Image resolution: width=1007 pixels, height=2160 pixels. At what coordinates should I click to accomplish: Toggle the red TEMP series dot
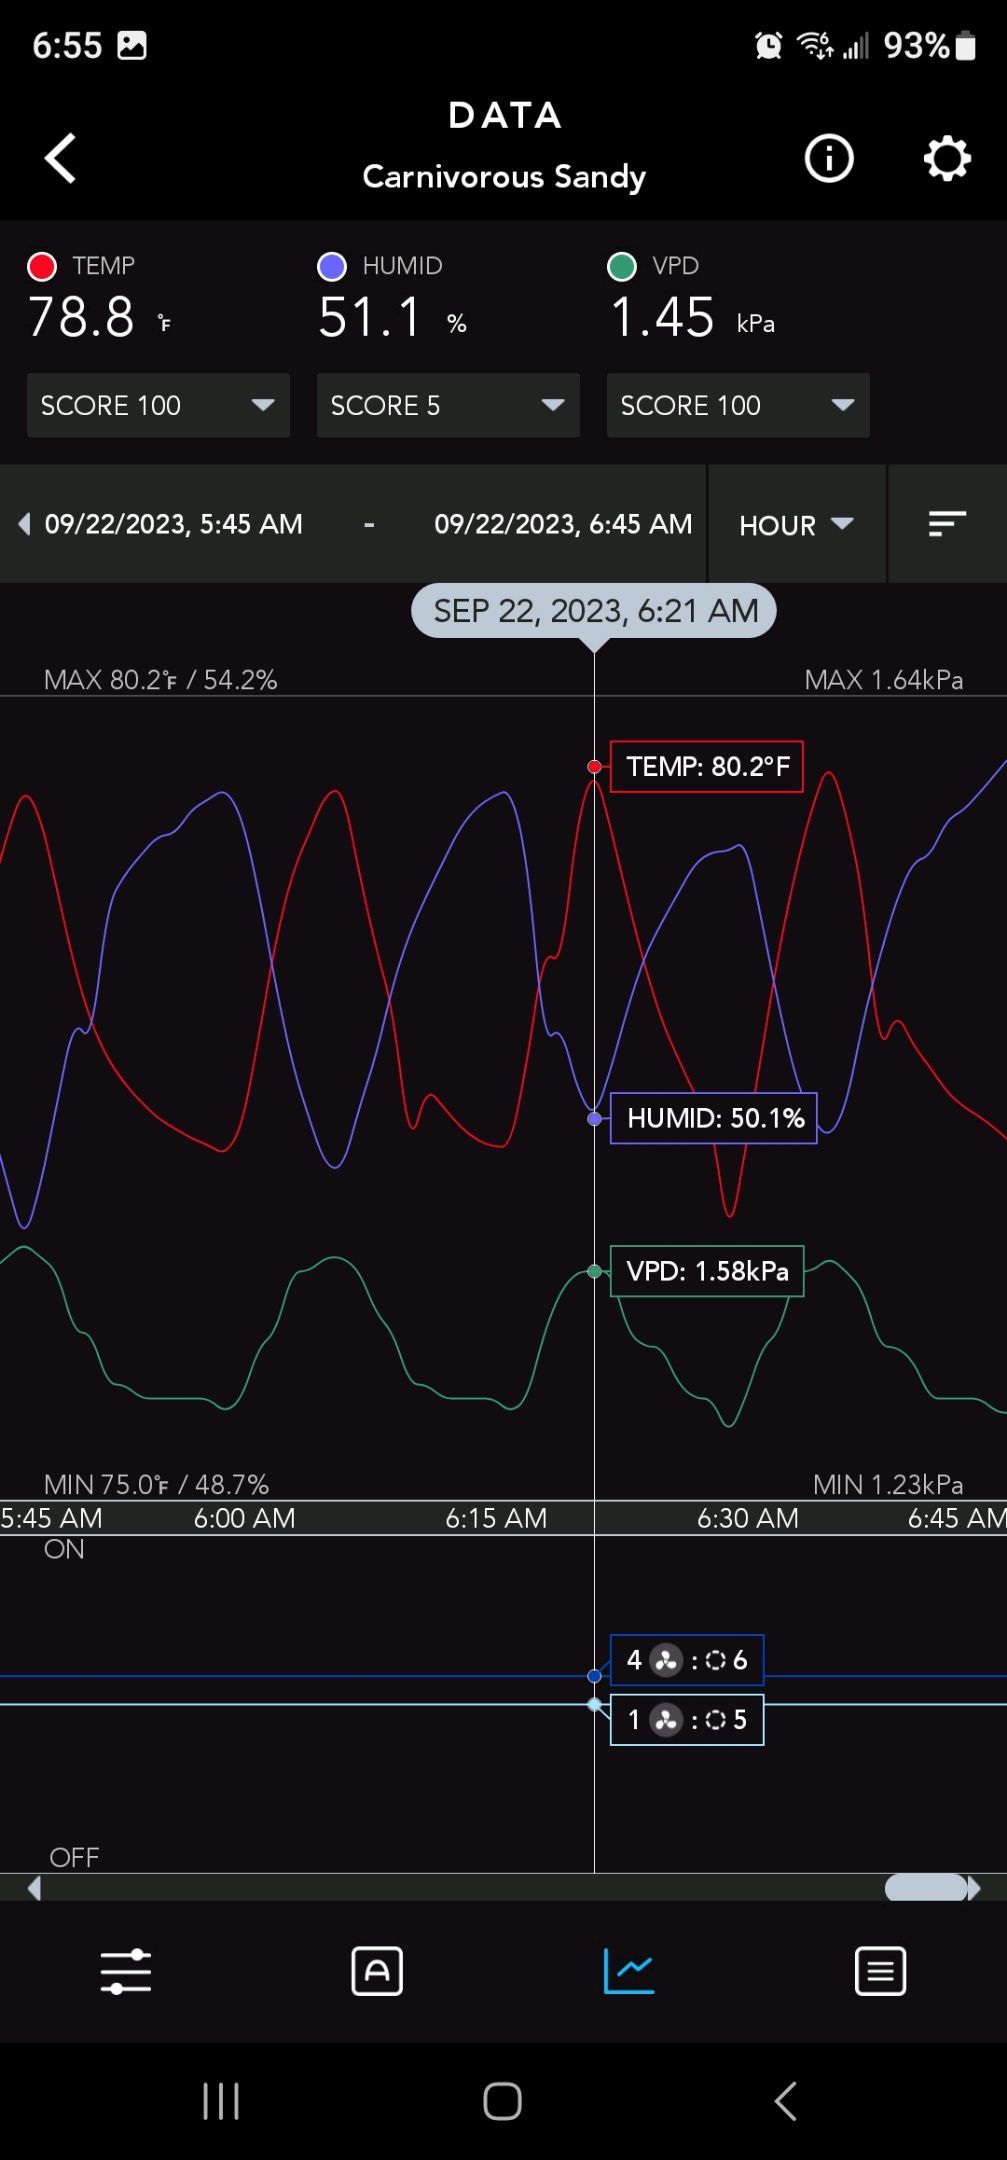42,266
